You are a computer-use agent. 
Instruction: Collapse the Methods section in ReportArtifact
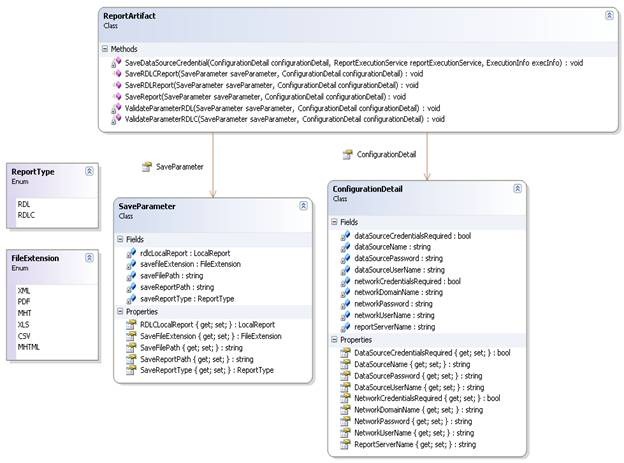[x=107, y=48]
